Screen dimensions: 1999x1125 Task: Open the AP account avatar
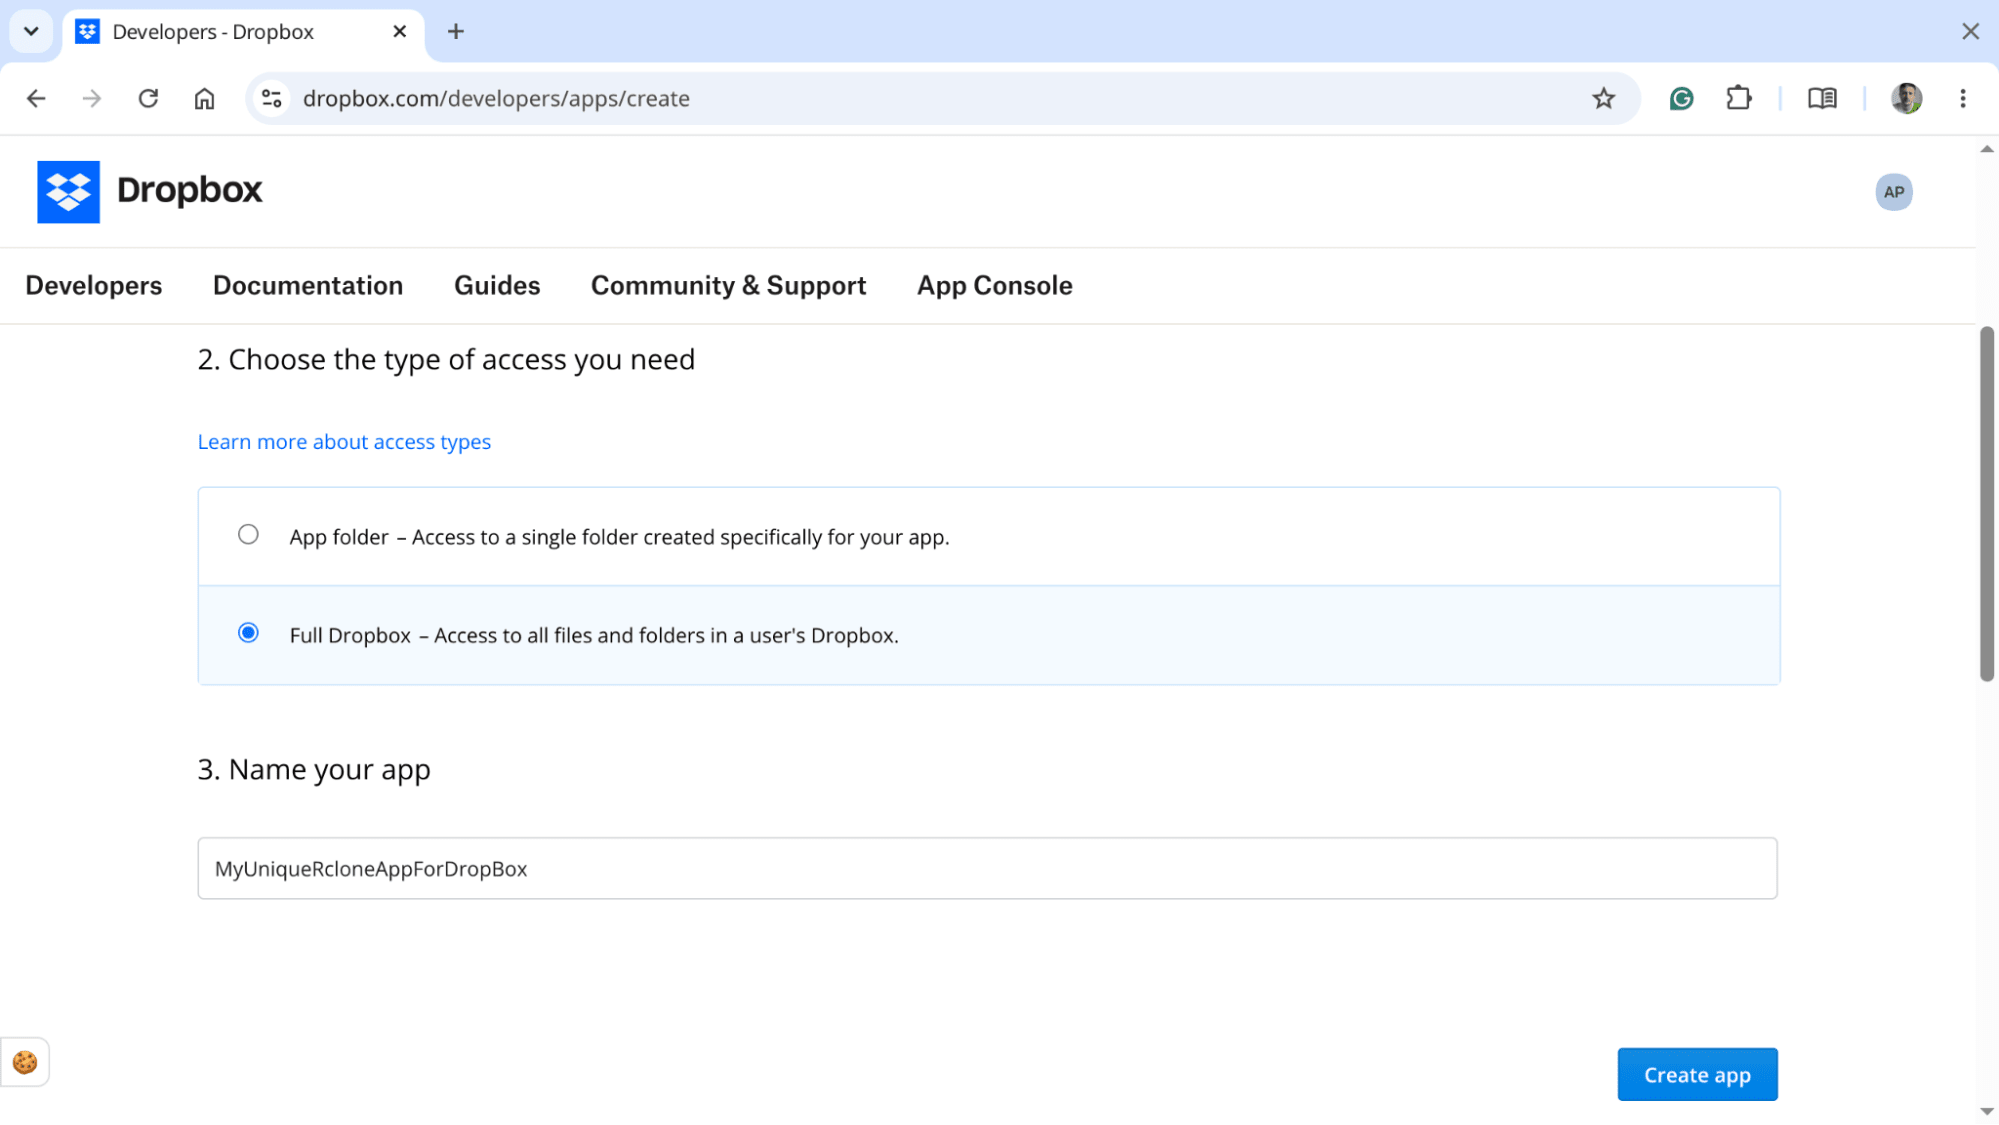click(x=1893, y=192)
